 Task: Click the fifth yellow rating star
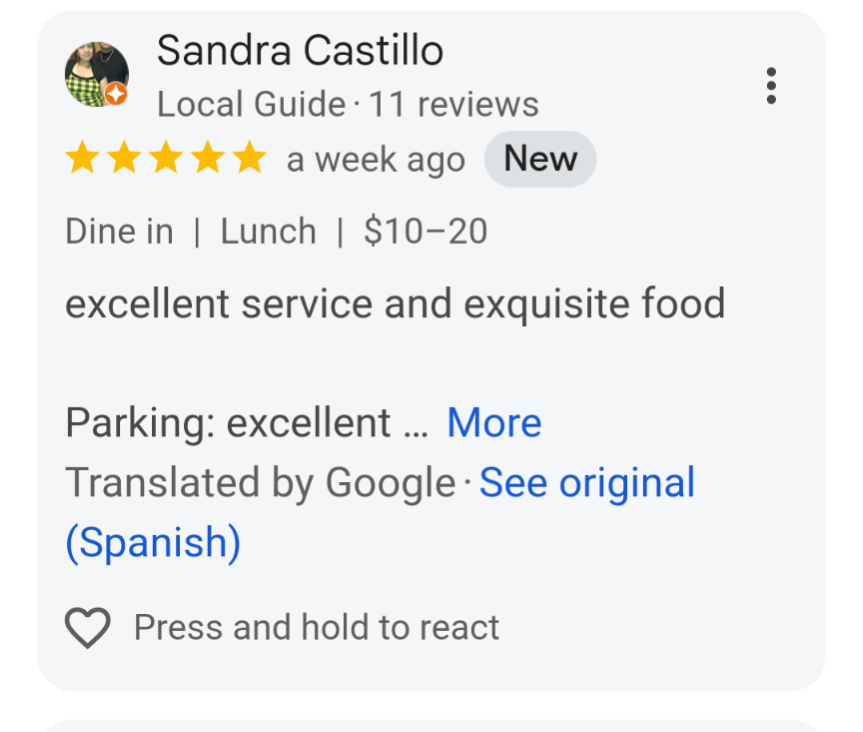(x=248, y=159)
